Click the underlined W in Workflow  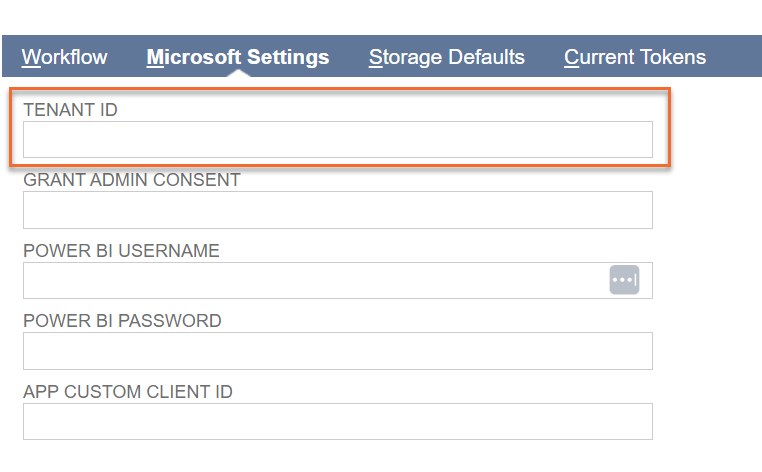pos(31,57)
